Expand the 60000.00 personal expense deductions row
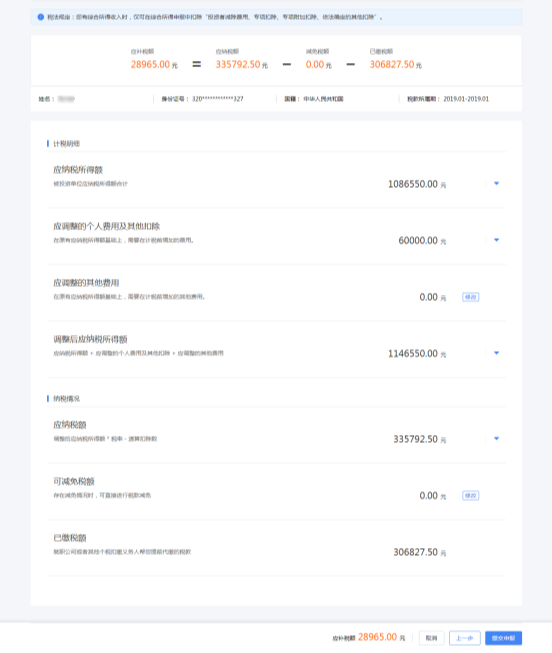The width and height of the screenshot is (552, 653). click(x=496, y=240)
